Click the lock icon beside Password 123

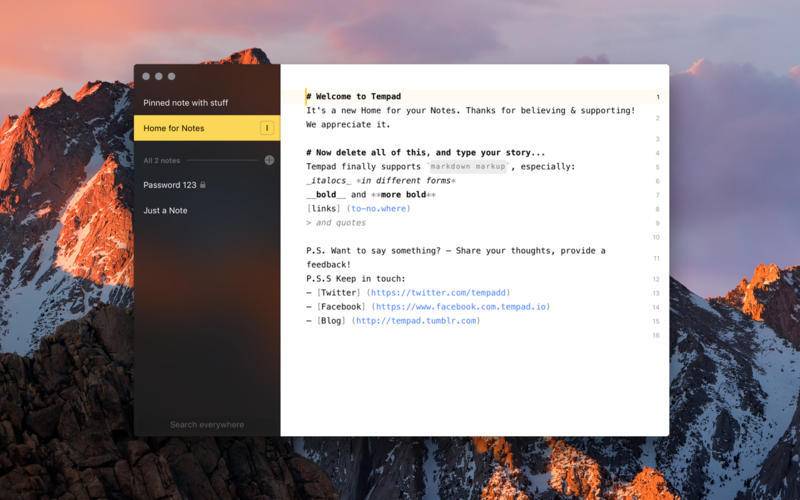click(x=203, y=184)
